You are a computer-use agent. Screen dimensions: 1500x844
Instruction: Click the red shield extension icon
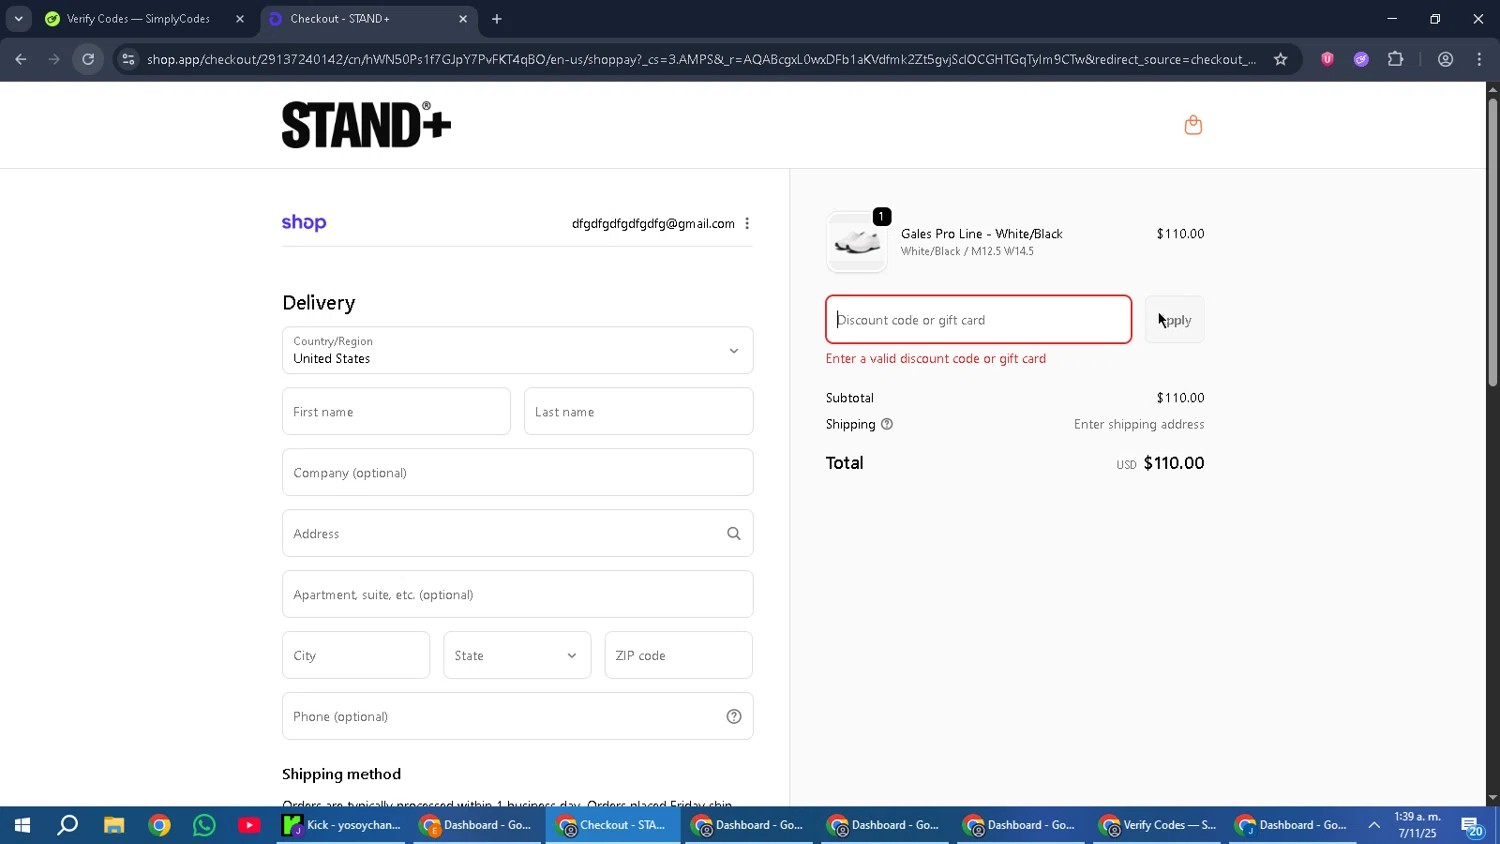(x=1327, y=59)
